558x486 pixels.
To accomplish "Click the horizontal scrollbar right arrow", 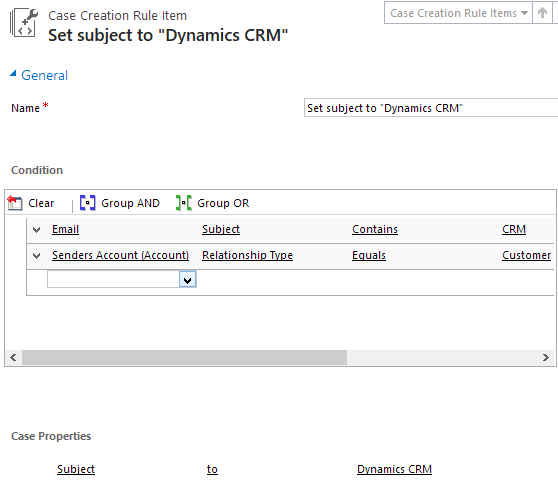I will [546, 357].
